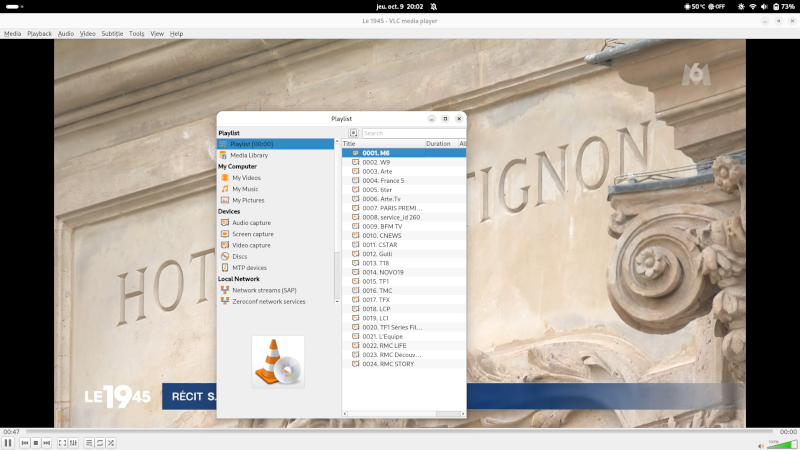Viewport: 800px width, 450px height.
Task: Click the brightness sun icon in top bar
Action: (741, 7)
